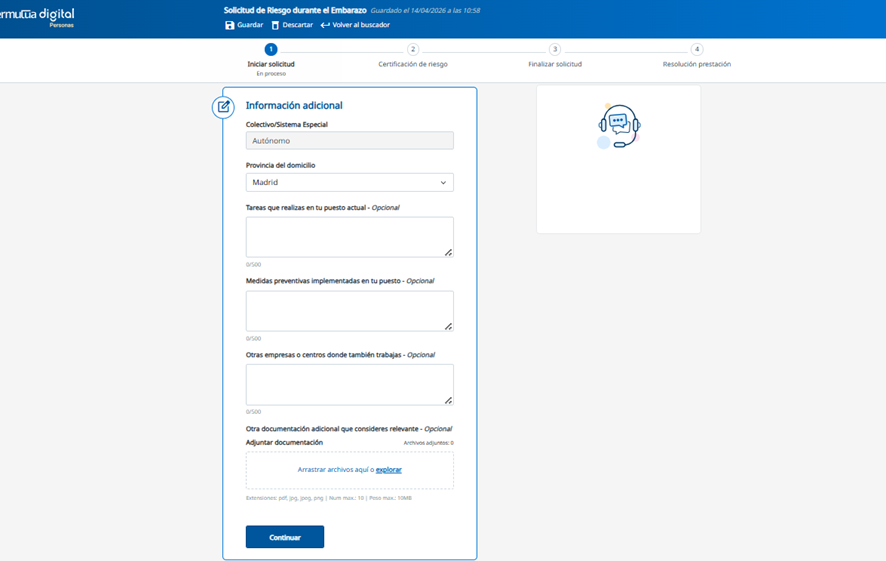Screen dimensions: 886x561
Task: Click resize handle of Otras empresas text area
Action: point(448,400)
